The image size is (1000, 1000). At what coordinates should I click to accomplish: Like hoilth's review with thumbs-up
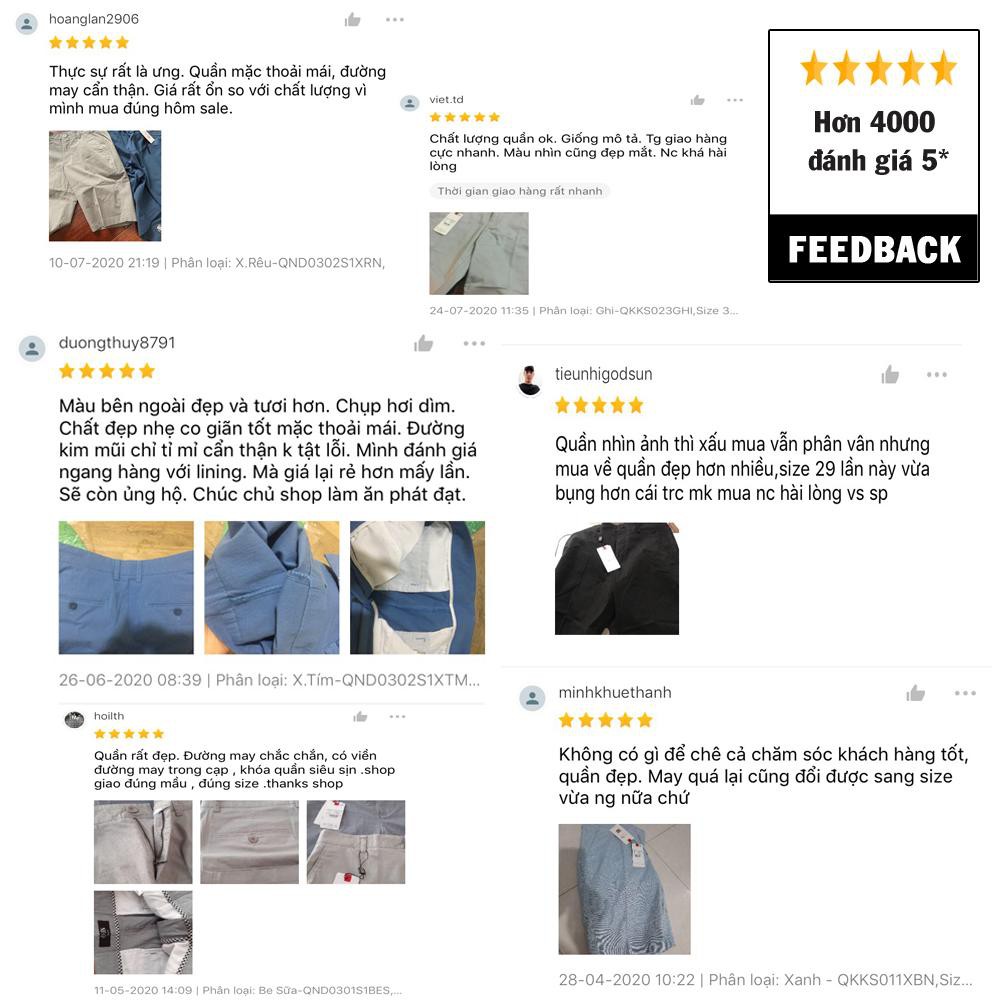[360, 717]
